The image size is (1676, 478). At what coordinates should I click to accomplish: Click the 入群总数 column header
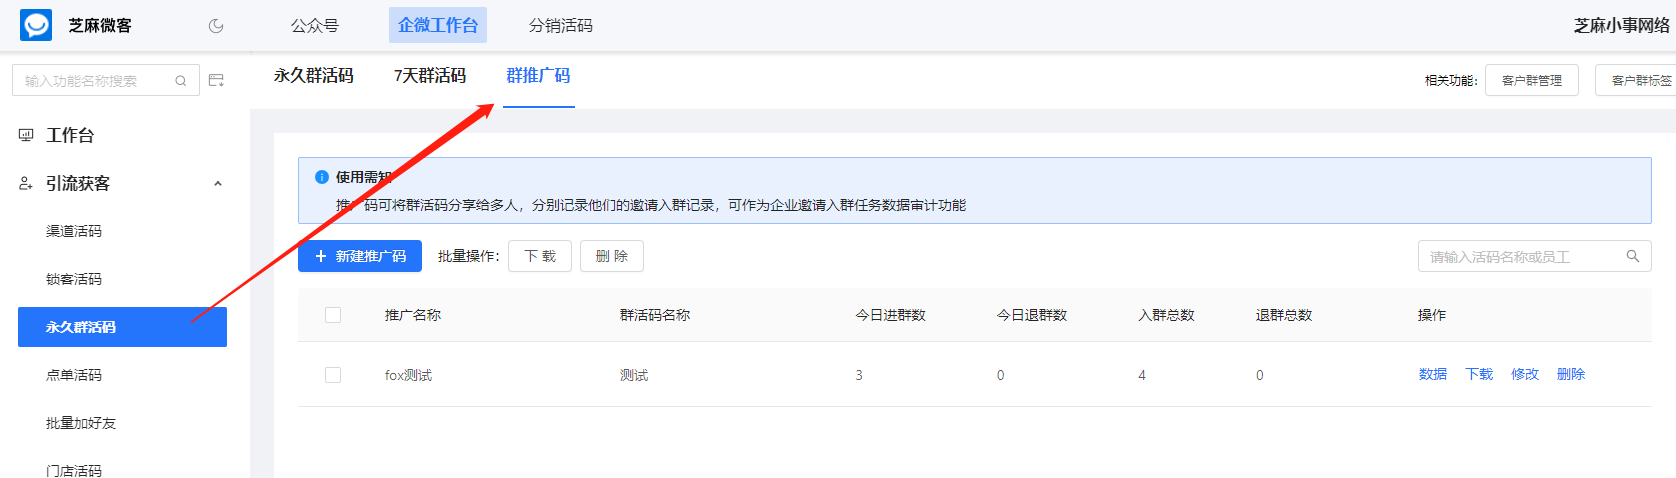1166,315
